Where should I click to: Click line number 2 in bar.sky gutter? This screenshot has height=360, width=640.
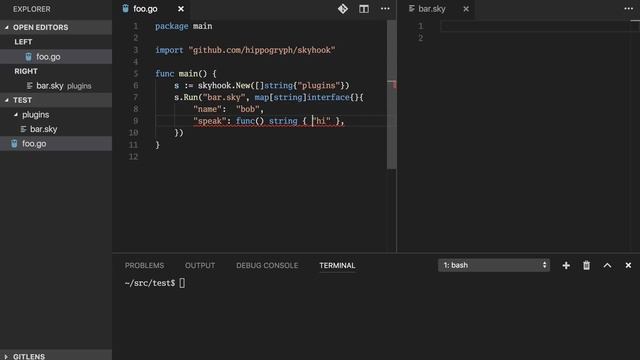420,38
